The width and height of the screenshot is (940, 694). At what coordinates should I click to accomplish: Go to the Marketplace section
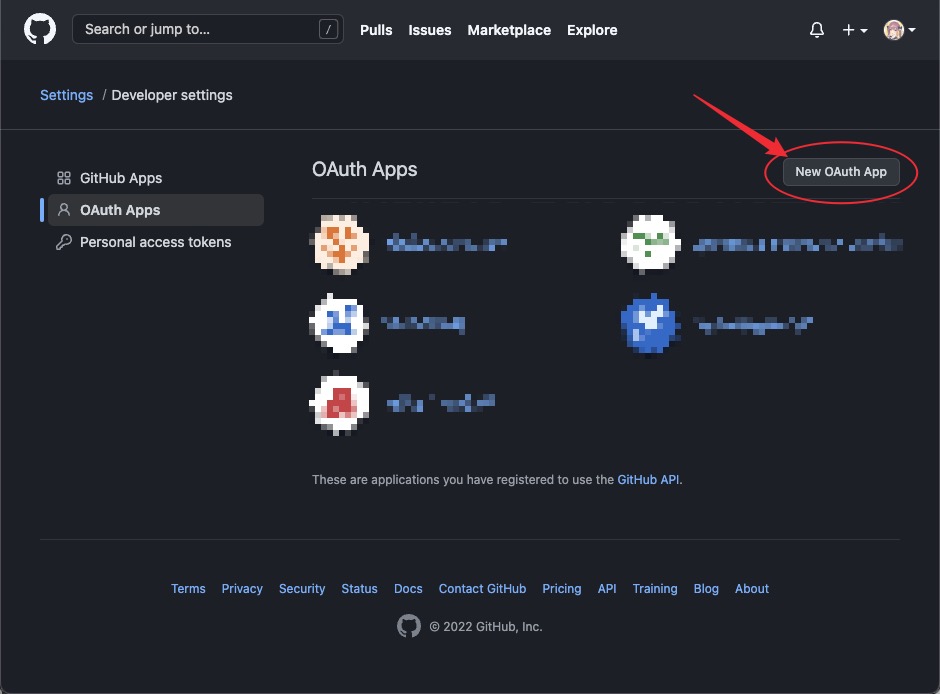509,30
